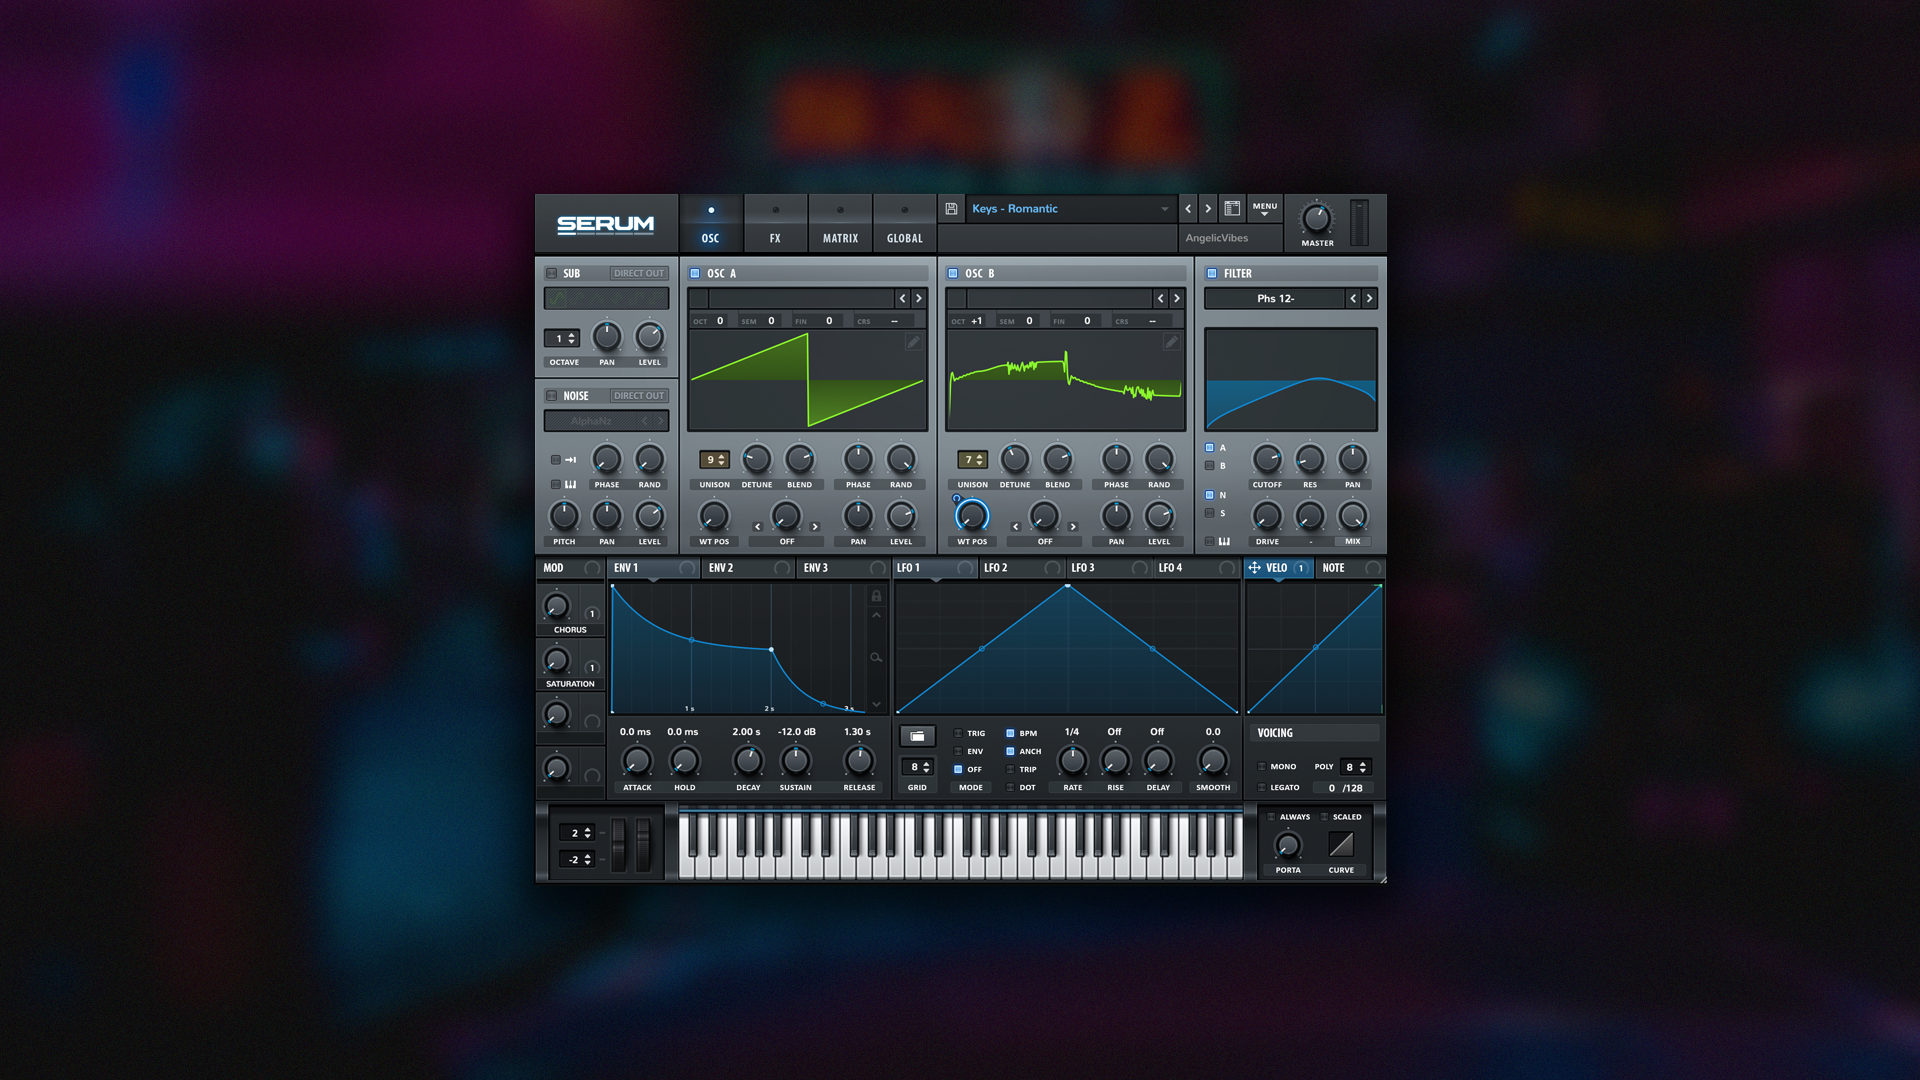Enable LFO TRIG mode
Viewport: 1920px width, 1080px height.
958,733
